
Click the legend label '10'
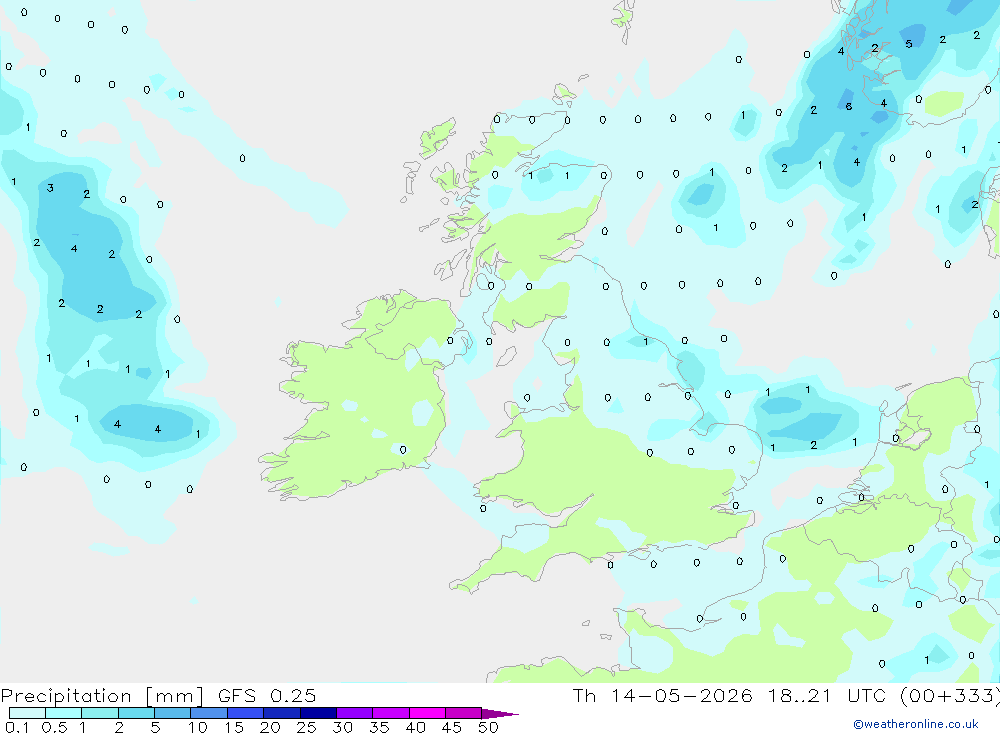197,727
